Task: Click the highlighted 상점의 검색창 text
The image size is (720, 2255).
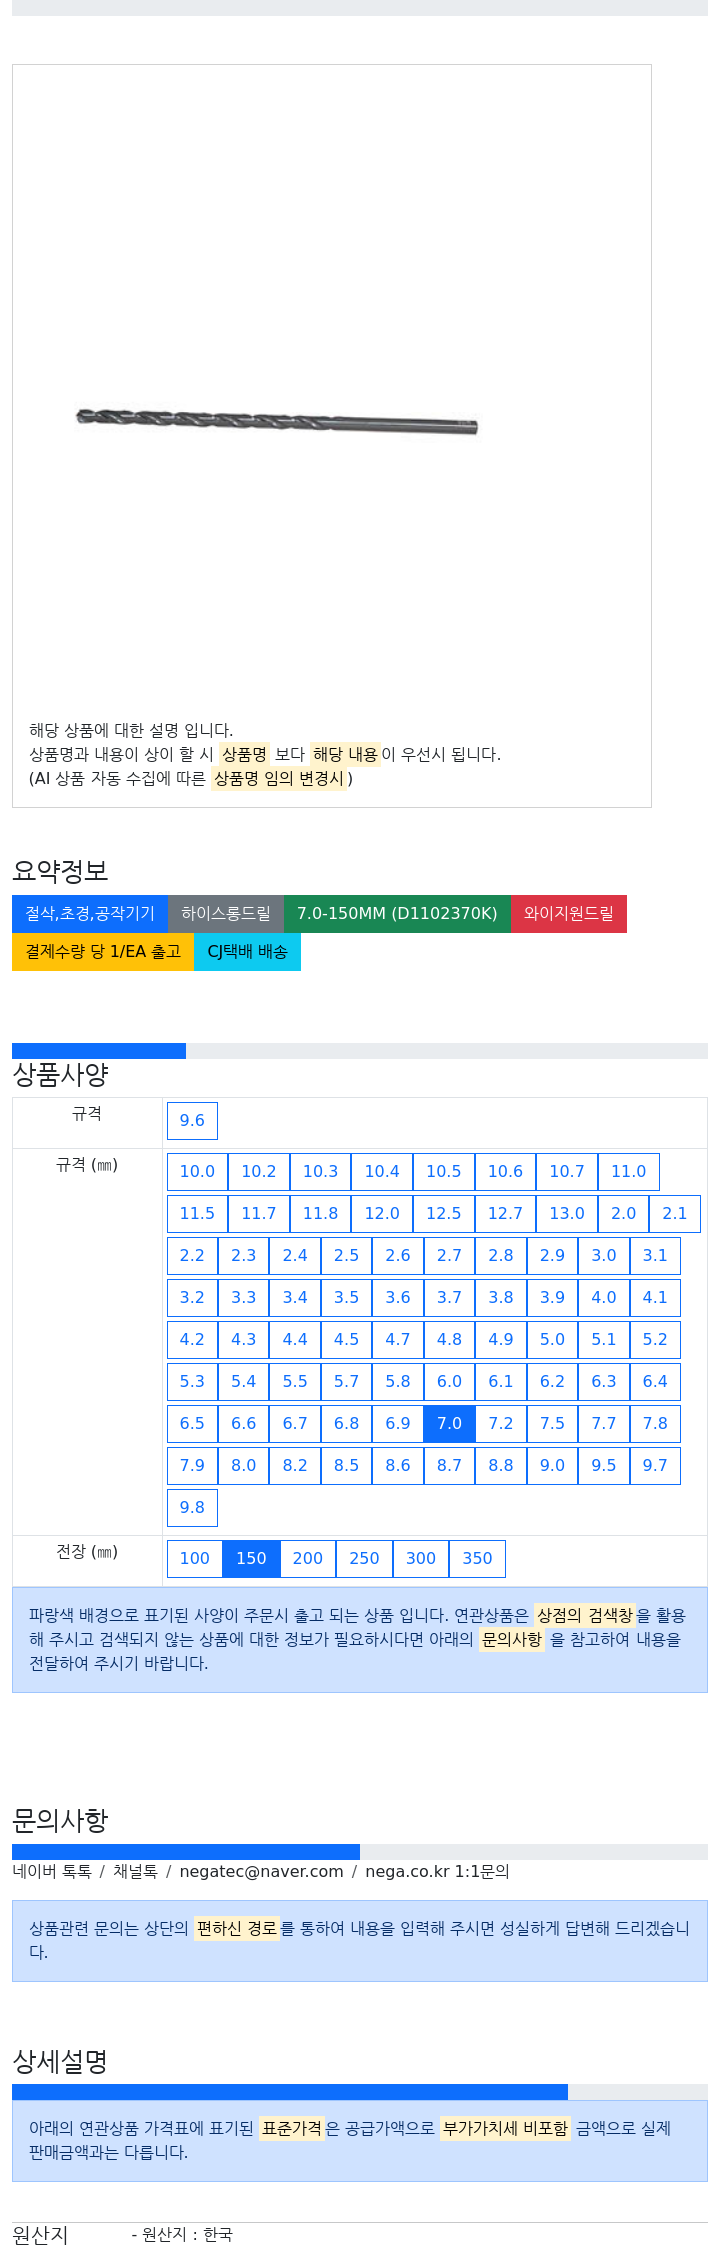Action: (584, 1616)
